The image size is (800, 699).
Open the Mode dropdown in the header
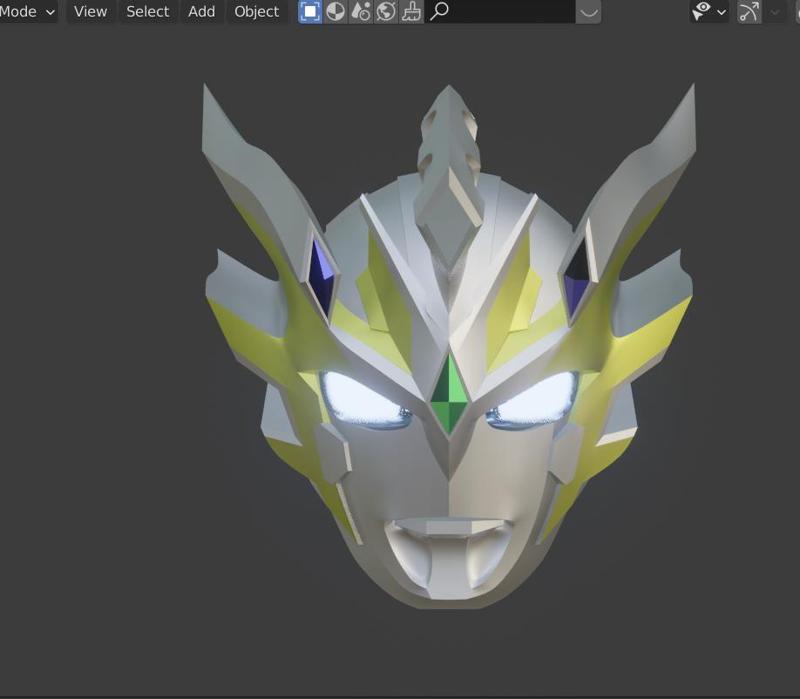click(28, 12)
